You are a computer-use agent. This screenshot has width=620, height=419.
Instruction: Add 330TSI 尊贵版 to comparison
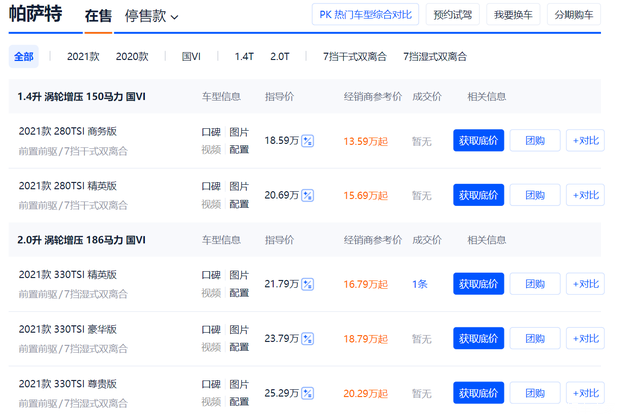(x=585, y=393)
